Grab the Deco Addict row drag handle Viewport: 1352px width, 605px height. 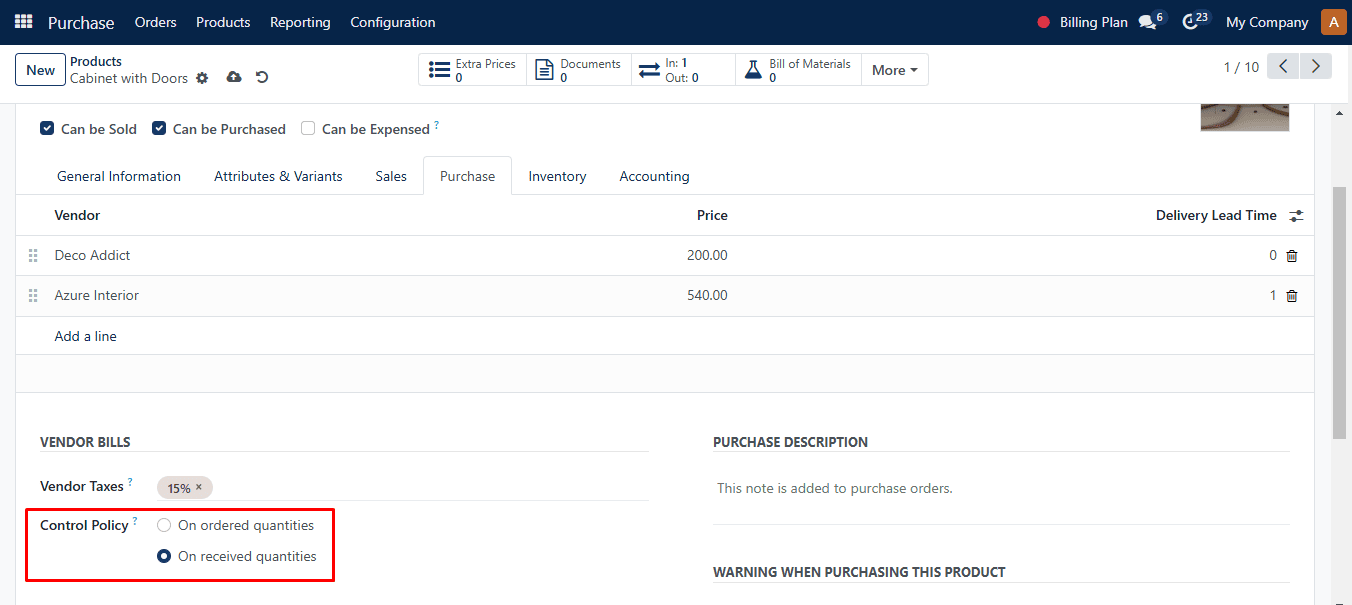click(33, 256)
